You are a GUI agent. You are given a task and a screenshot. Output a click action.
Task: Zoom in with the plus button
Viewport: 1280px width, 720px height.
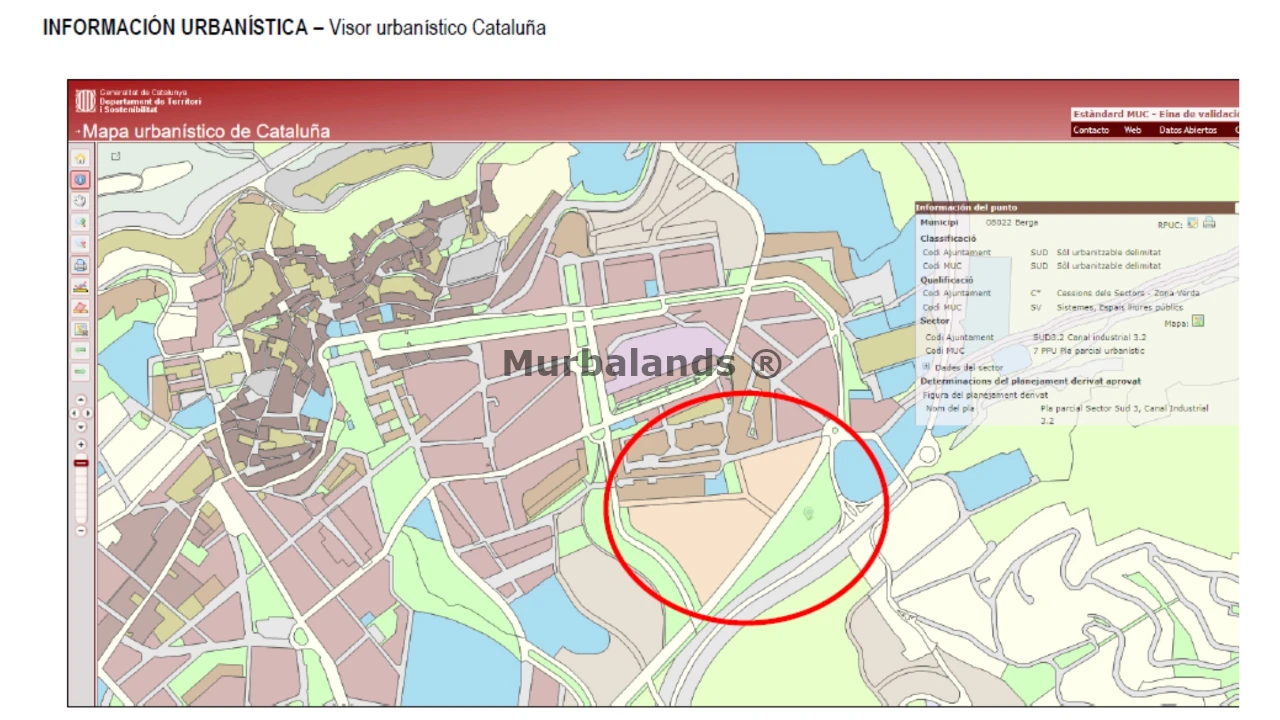tap(81, 445)
